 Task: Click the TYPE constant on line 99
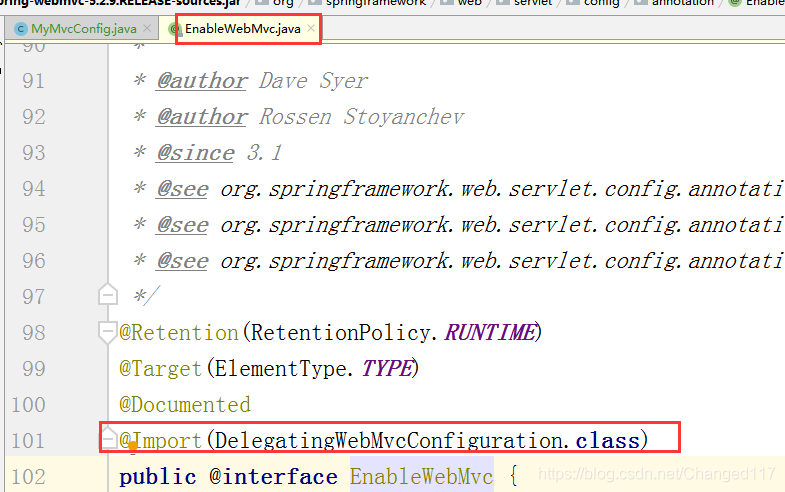pyautogui.click(x=386, y=369)
